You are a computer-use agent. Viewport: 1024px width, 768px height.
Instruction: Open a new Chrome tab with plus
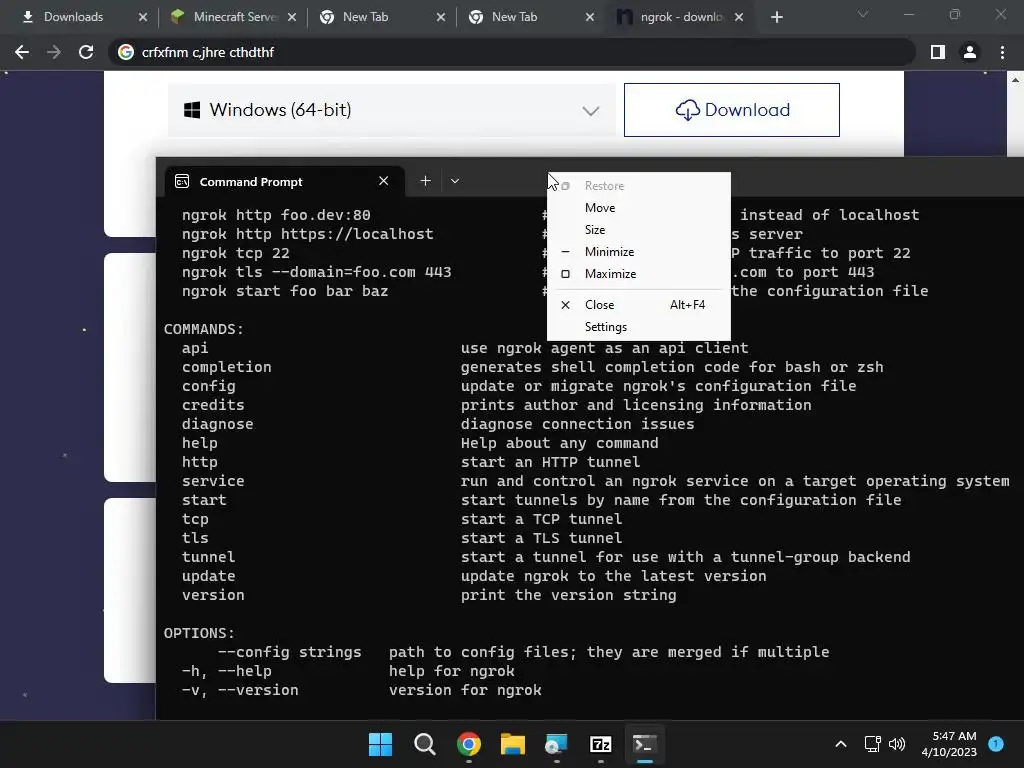[776, 17]
